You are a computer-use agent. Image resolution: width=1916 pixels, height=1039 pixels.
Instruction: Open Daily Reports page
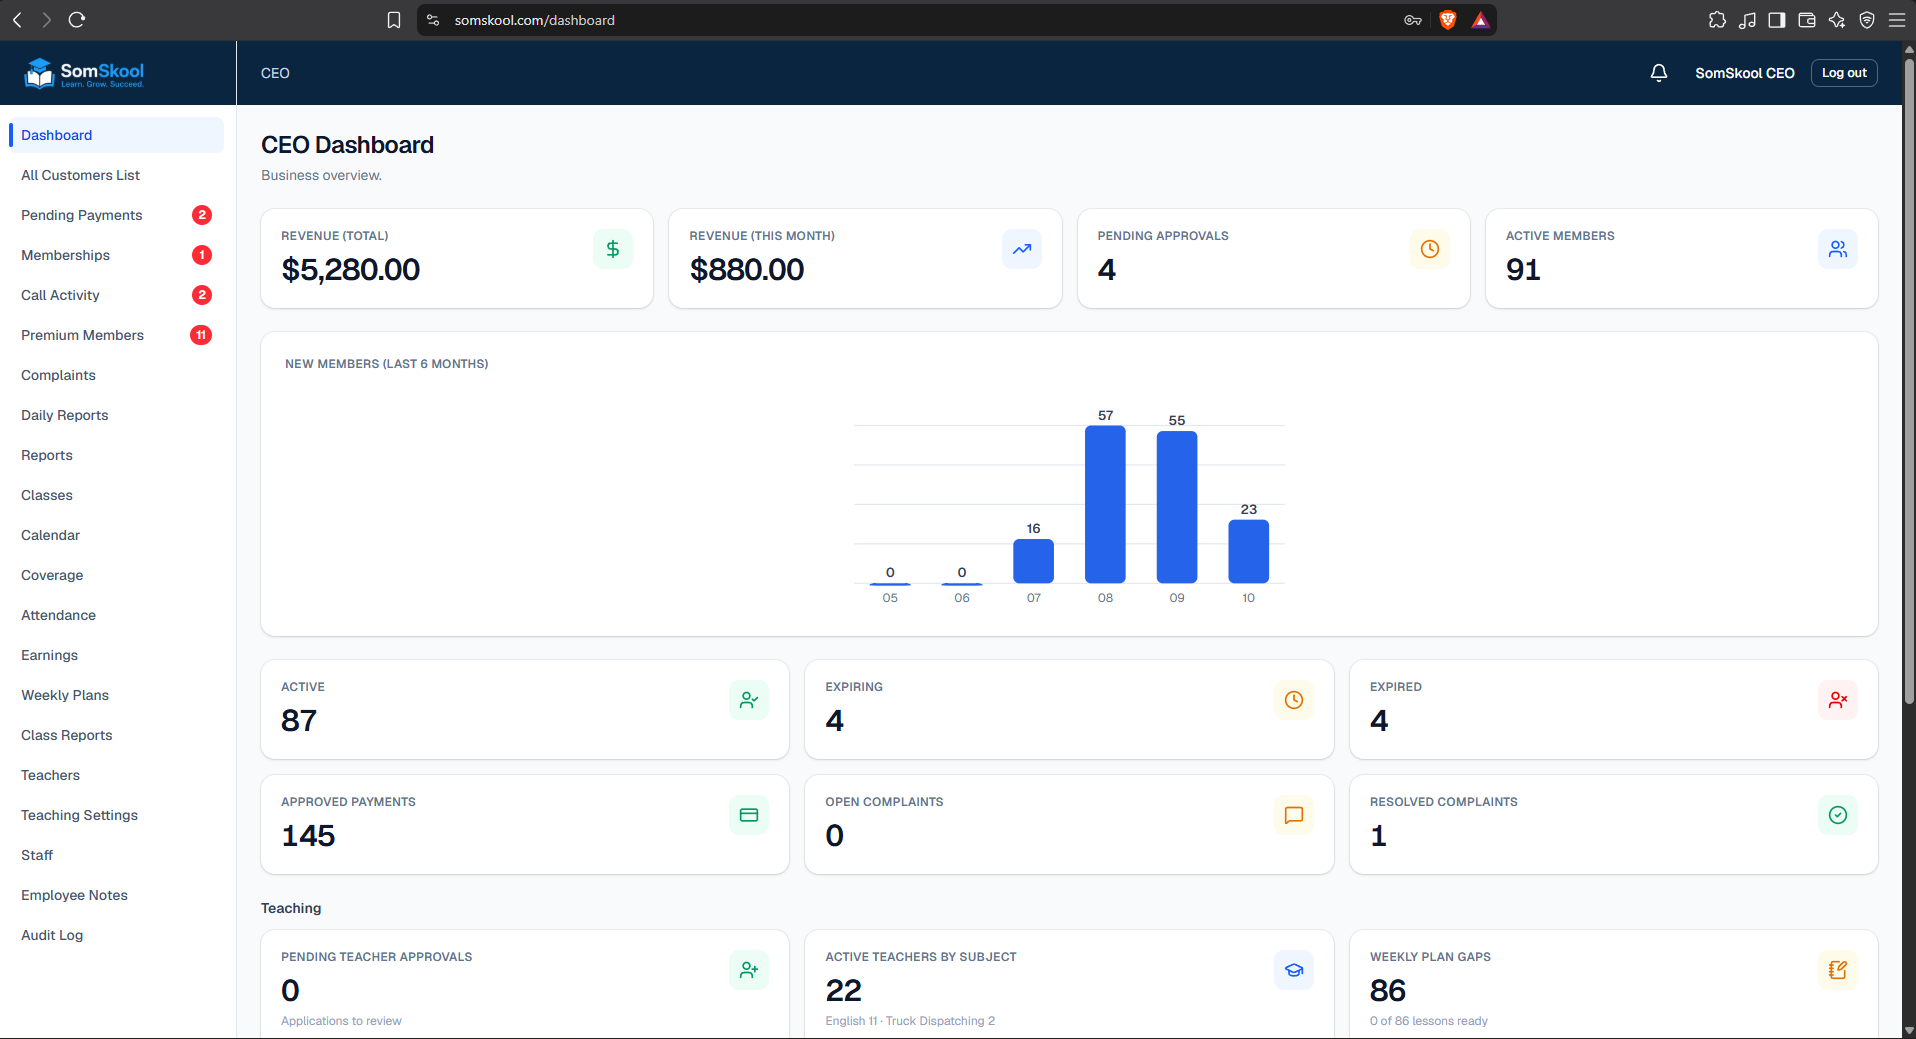116,415
